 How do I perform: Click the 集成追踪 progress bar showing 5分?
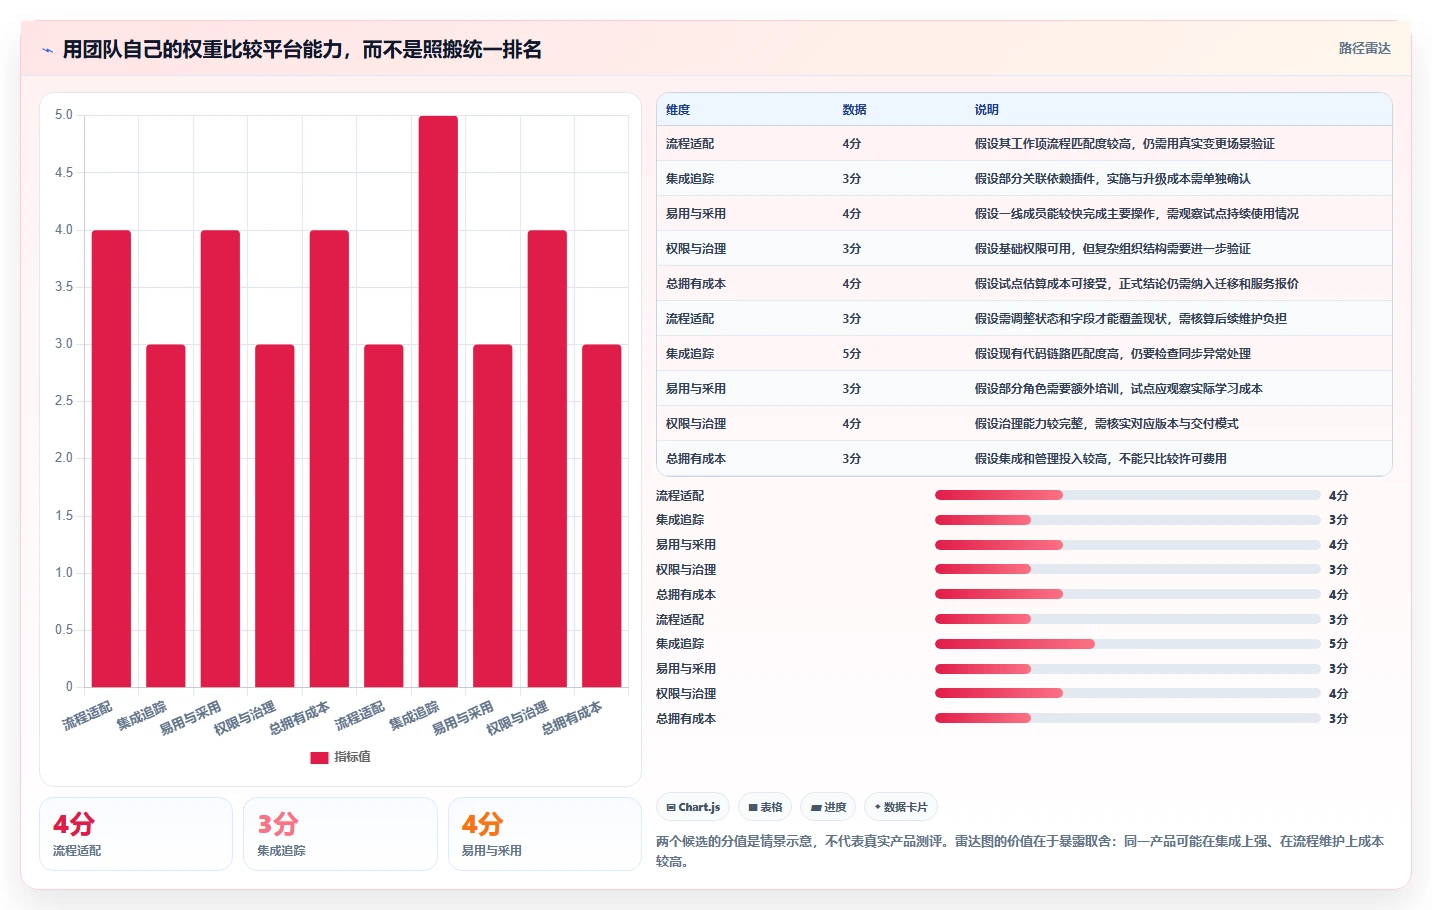(1128, 644)
